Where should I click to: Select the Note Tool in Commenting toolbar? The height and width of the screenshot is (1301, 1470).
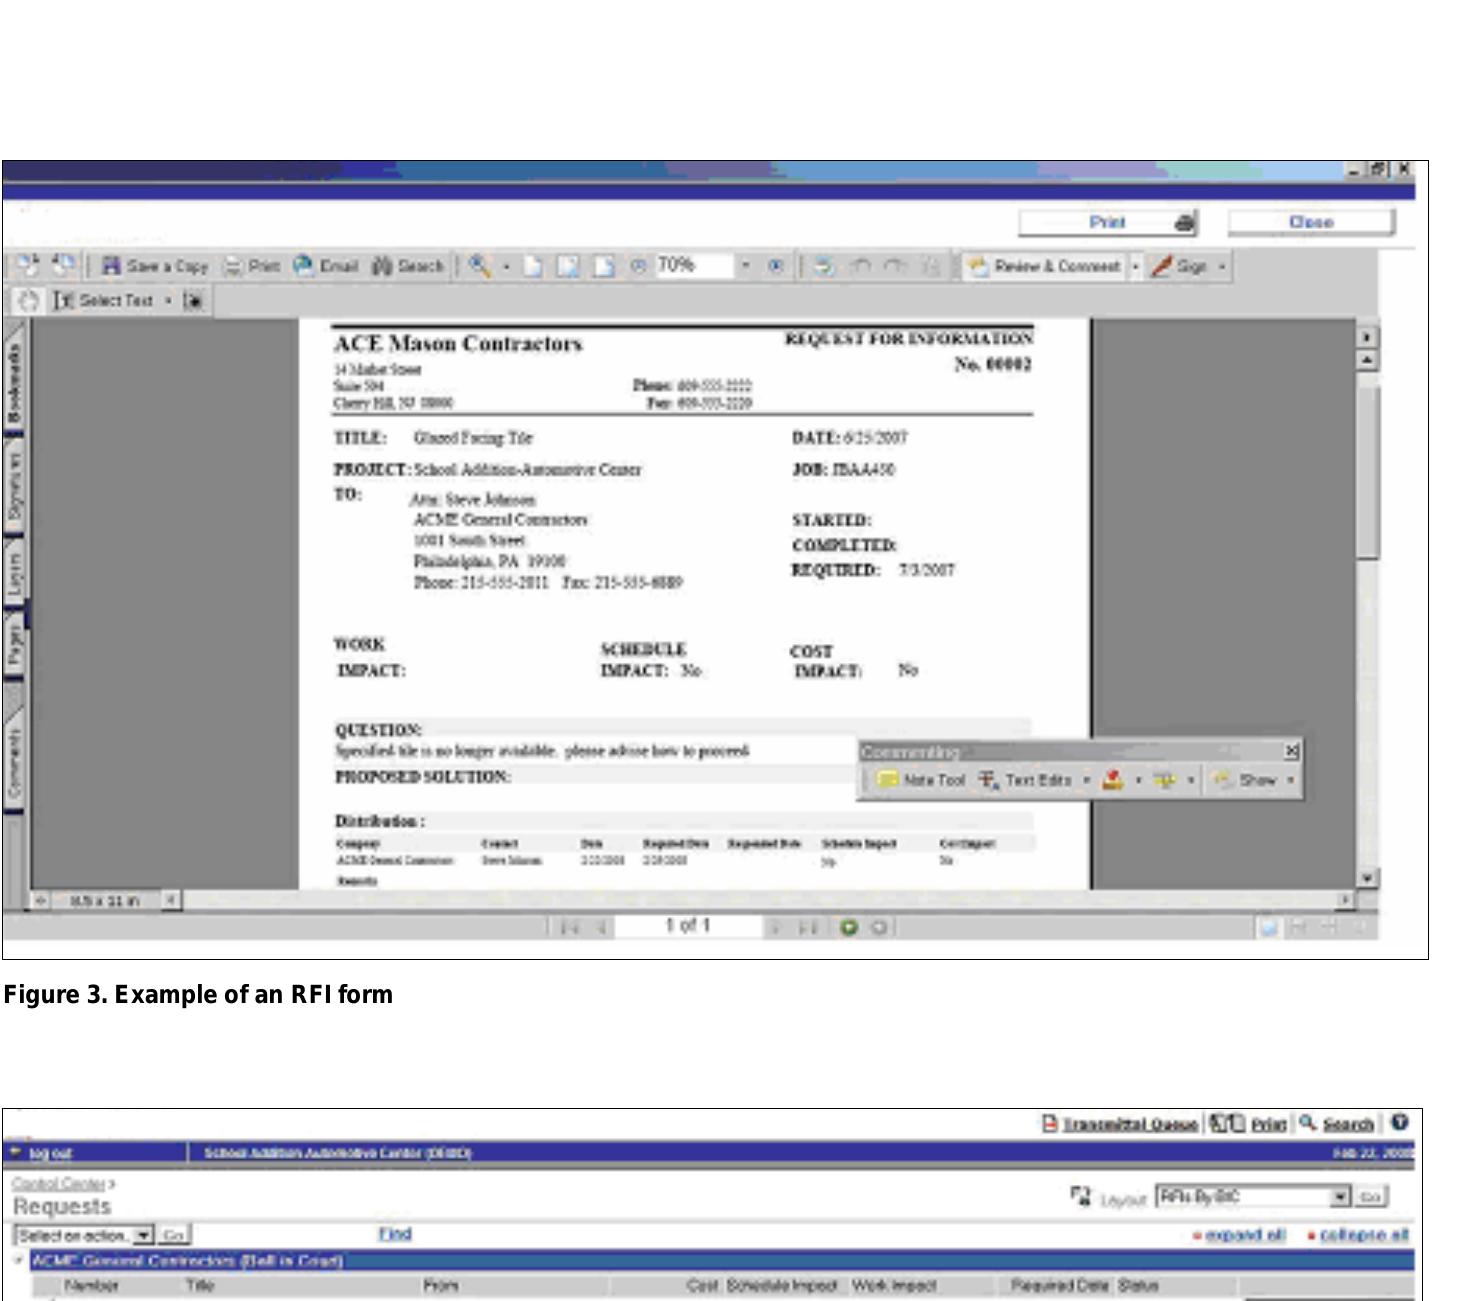921,780
